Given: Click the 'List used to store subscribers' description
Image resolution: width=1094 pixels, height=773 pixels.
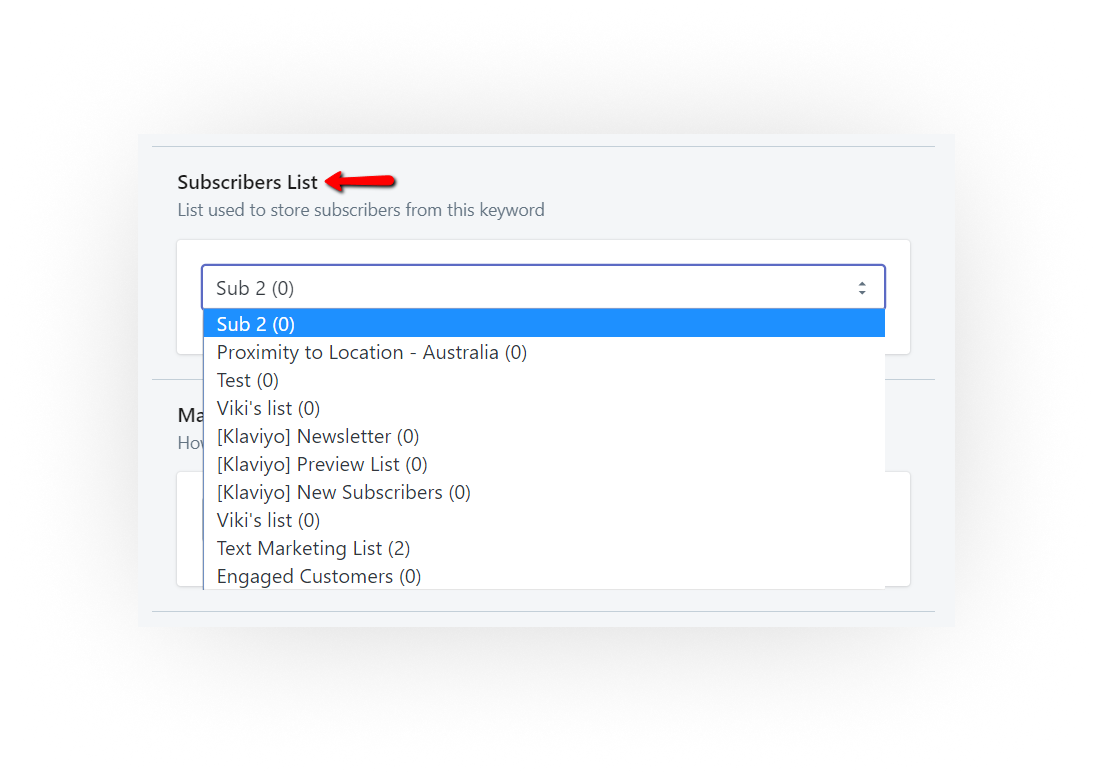Looking at the screenshot, I should [x=361, y=210].
